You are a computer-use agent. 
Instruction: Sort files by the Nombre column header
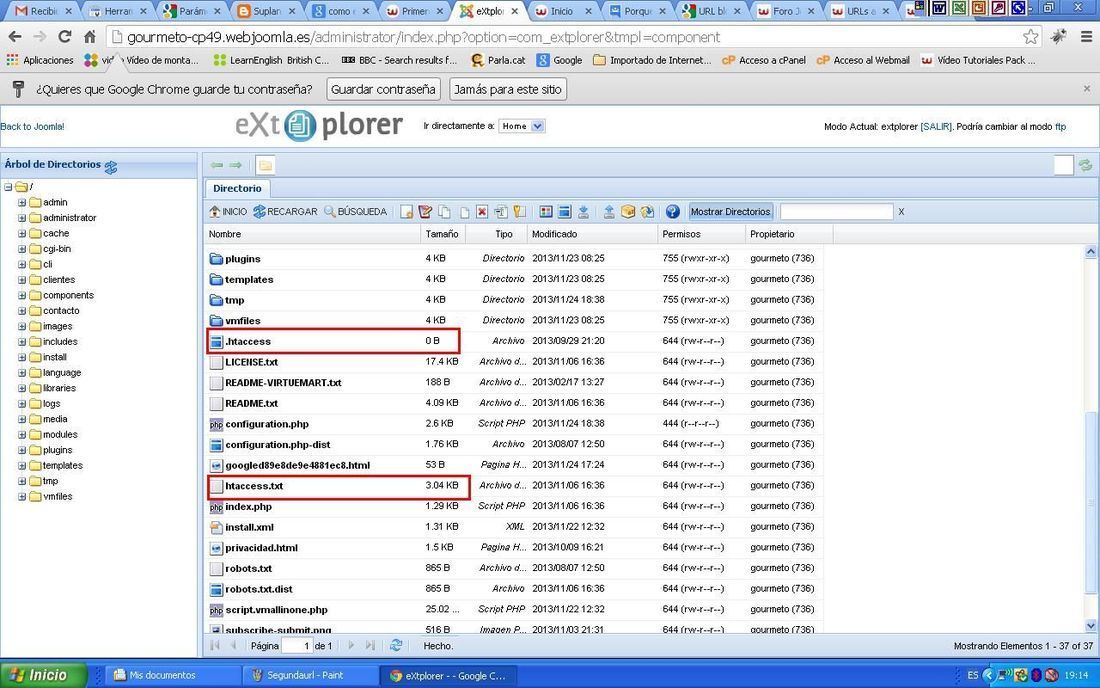tap(314, 234)
